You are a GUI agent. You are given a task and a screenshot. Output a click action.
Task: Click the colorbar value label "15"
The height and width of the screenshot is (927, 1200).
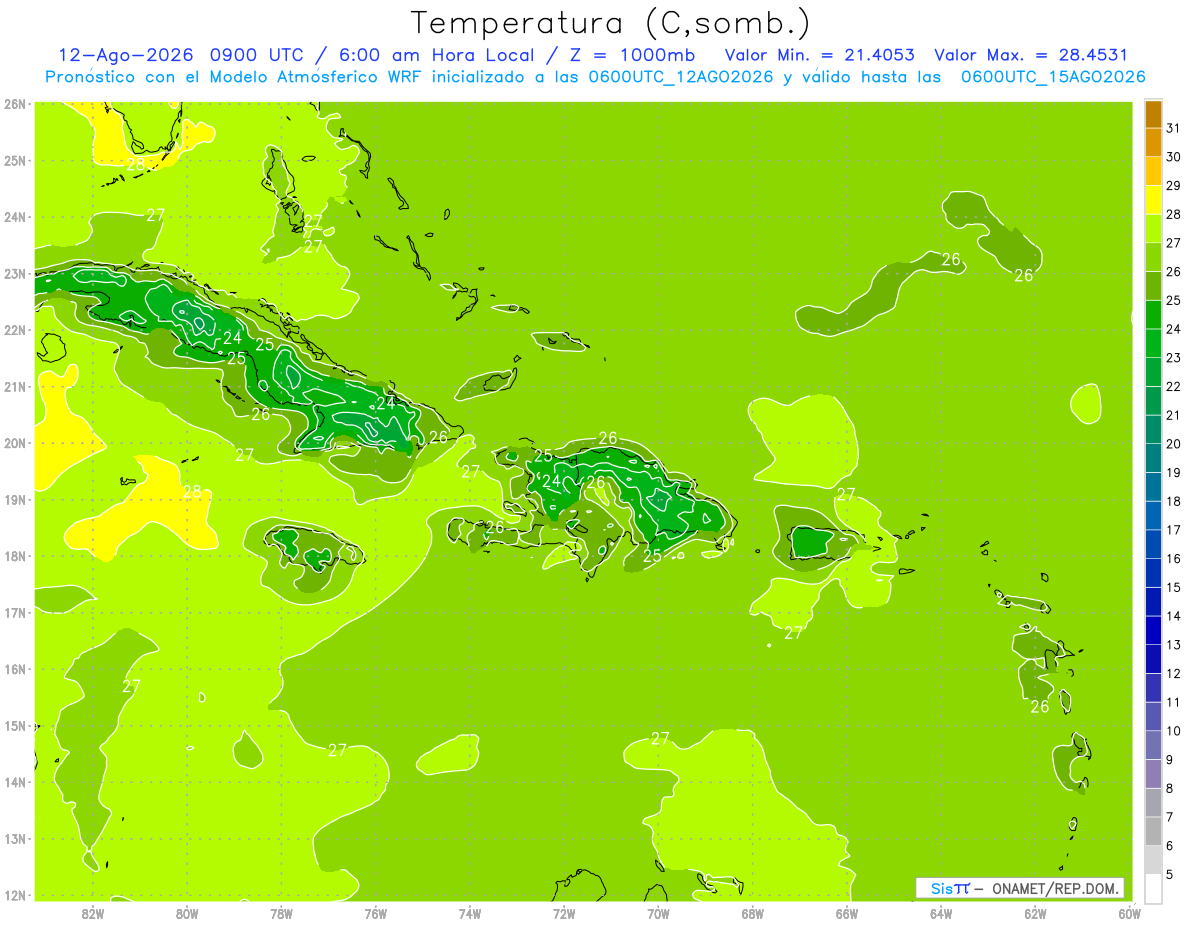click(x=1174, y=588)
